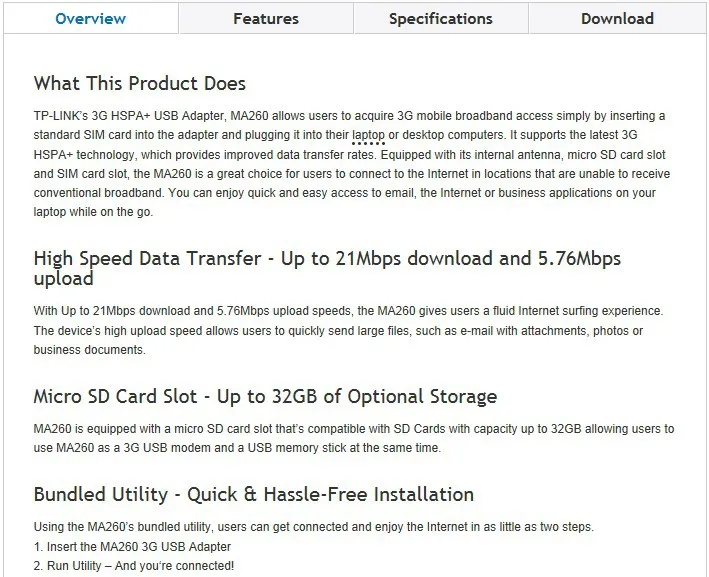Click step '1. Insert the MA260 3G USB Adapter'

(x=132, y=547)
